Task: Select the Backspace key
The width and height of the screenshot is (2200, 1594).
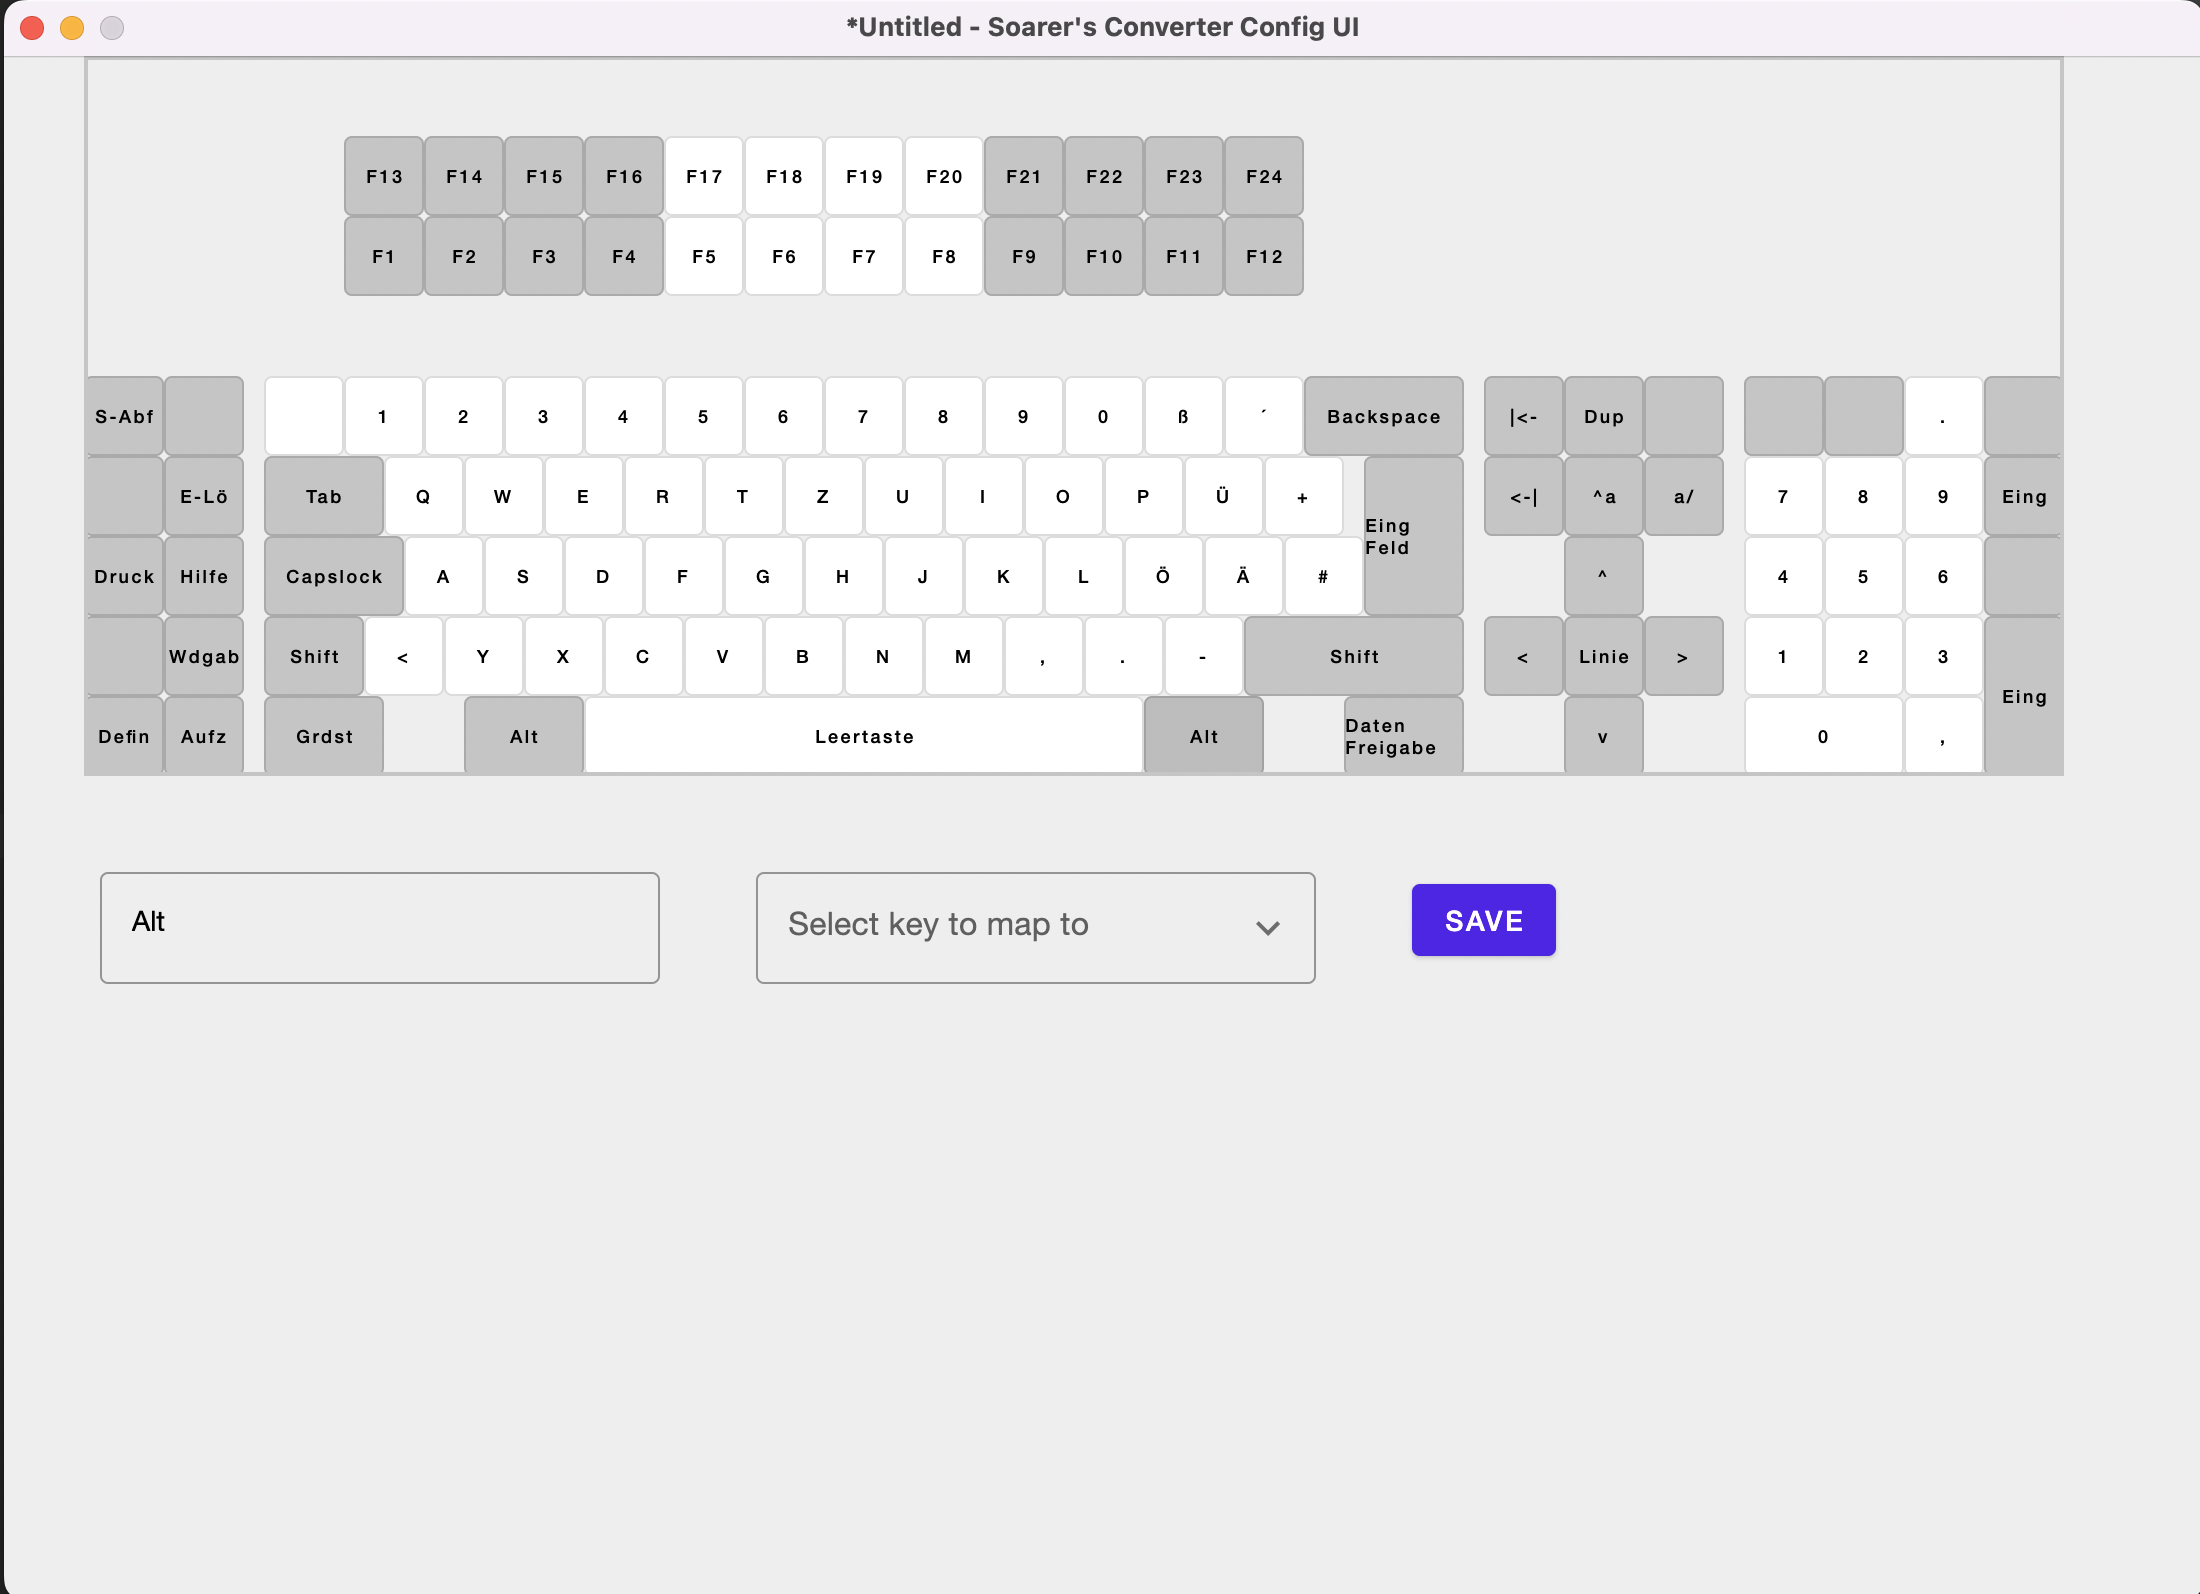Action: point(1383,417)
